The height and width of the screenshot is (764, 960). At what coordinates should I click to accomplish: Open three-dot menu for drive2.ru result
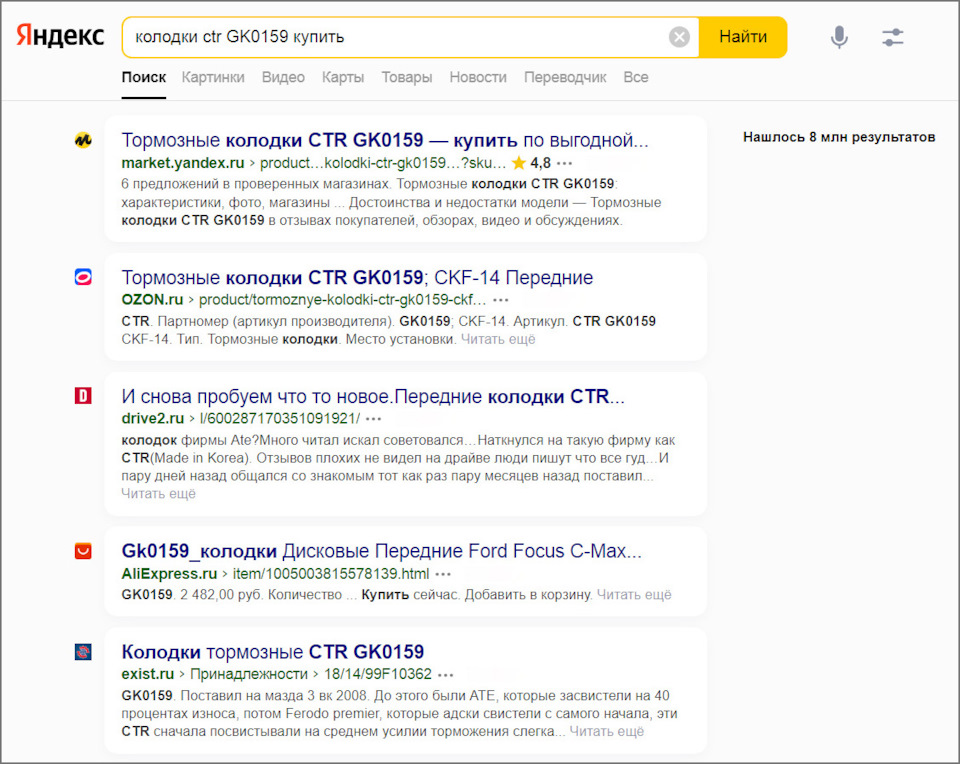pos(374,418)
